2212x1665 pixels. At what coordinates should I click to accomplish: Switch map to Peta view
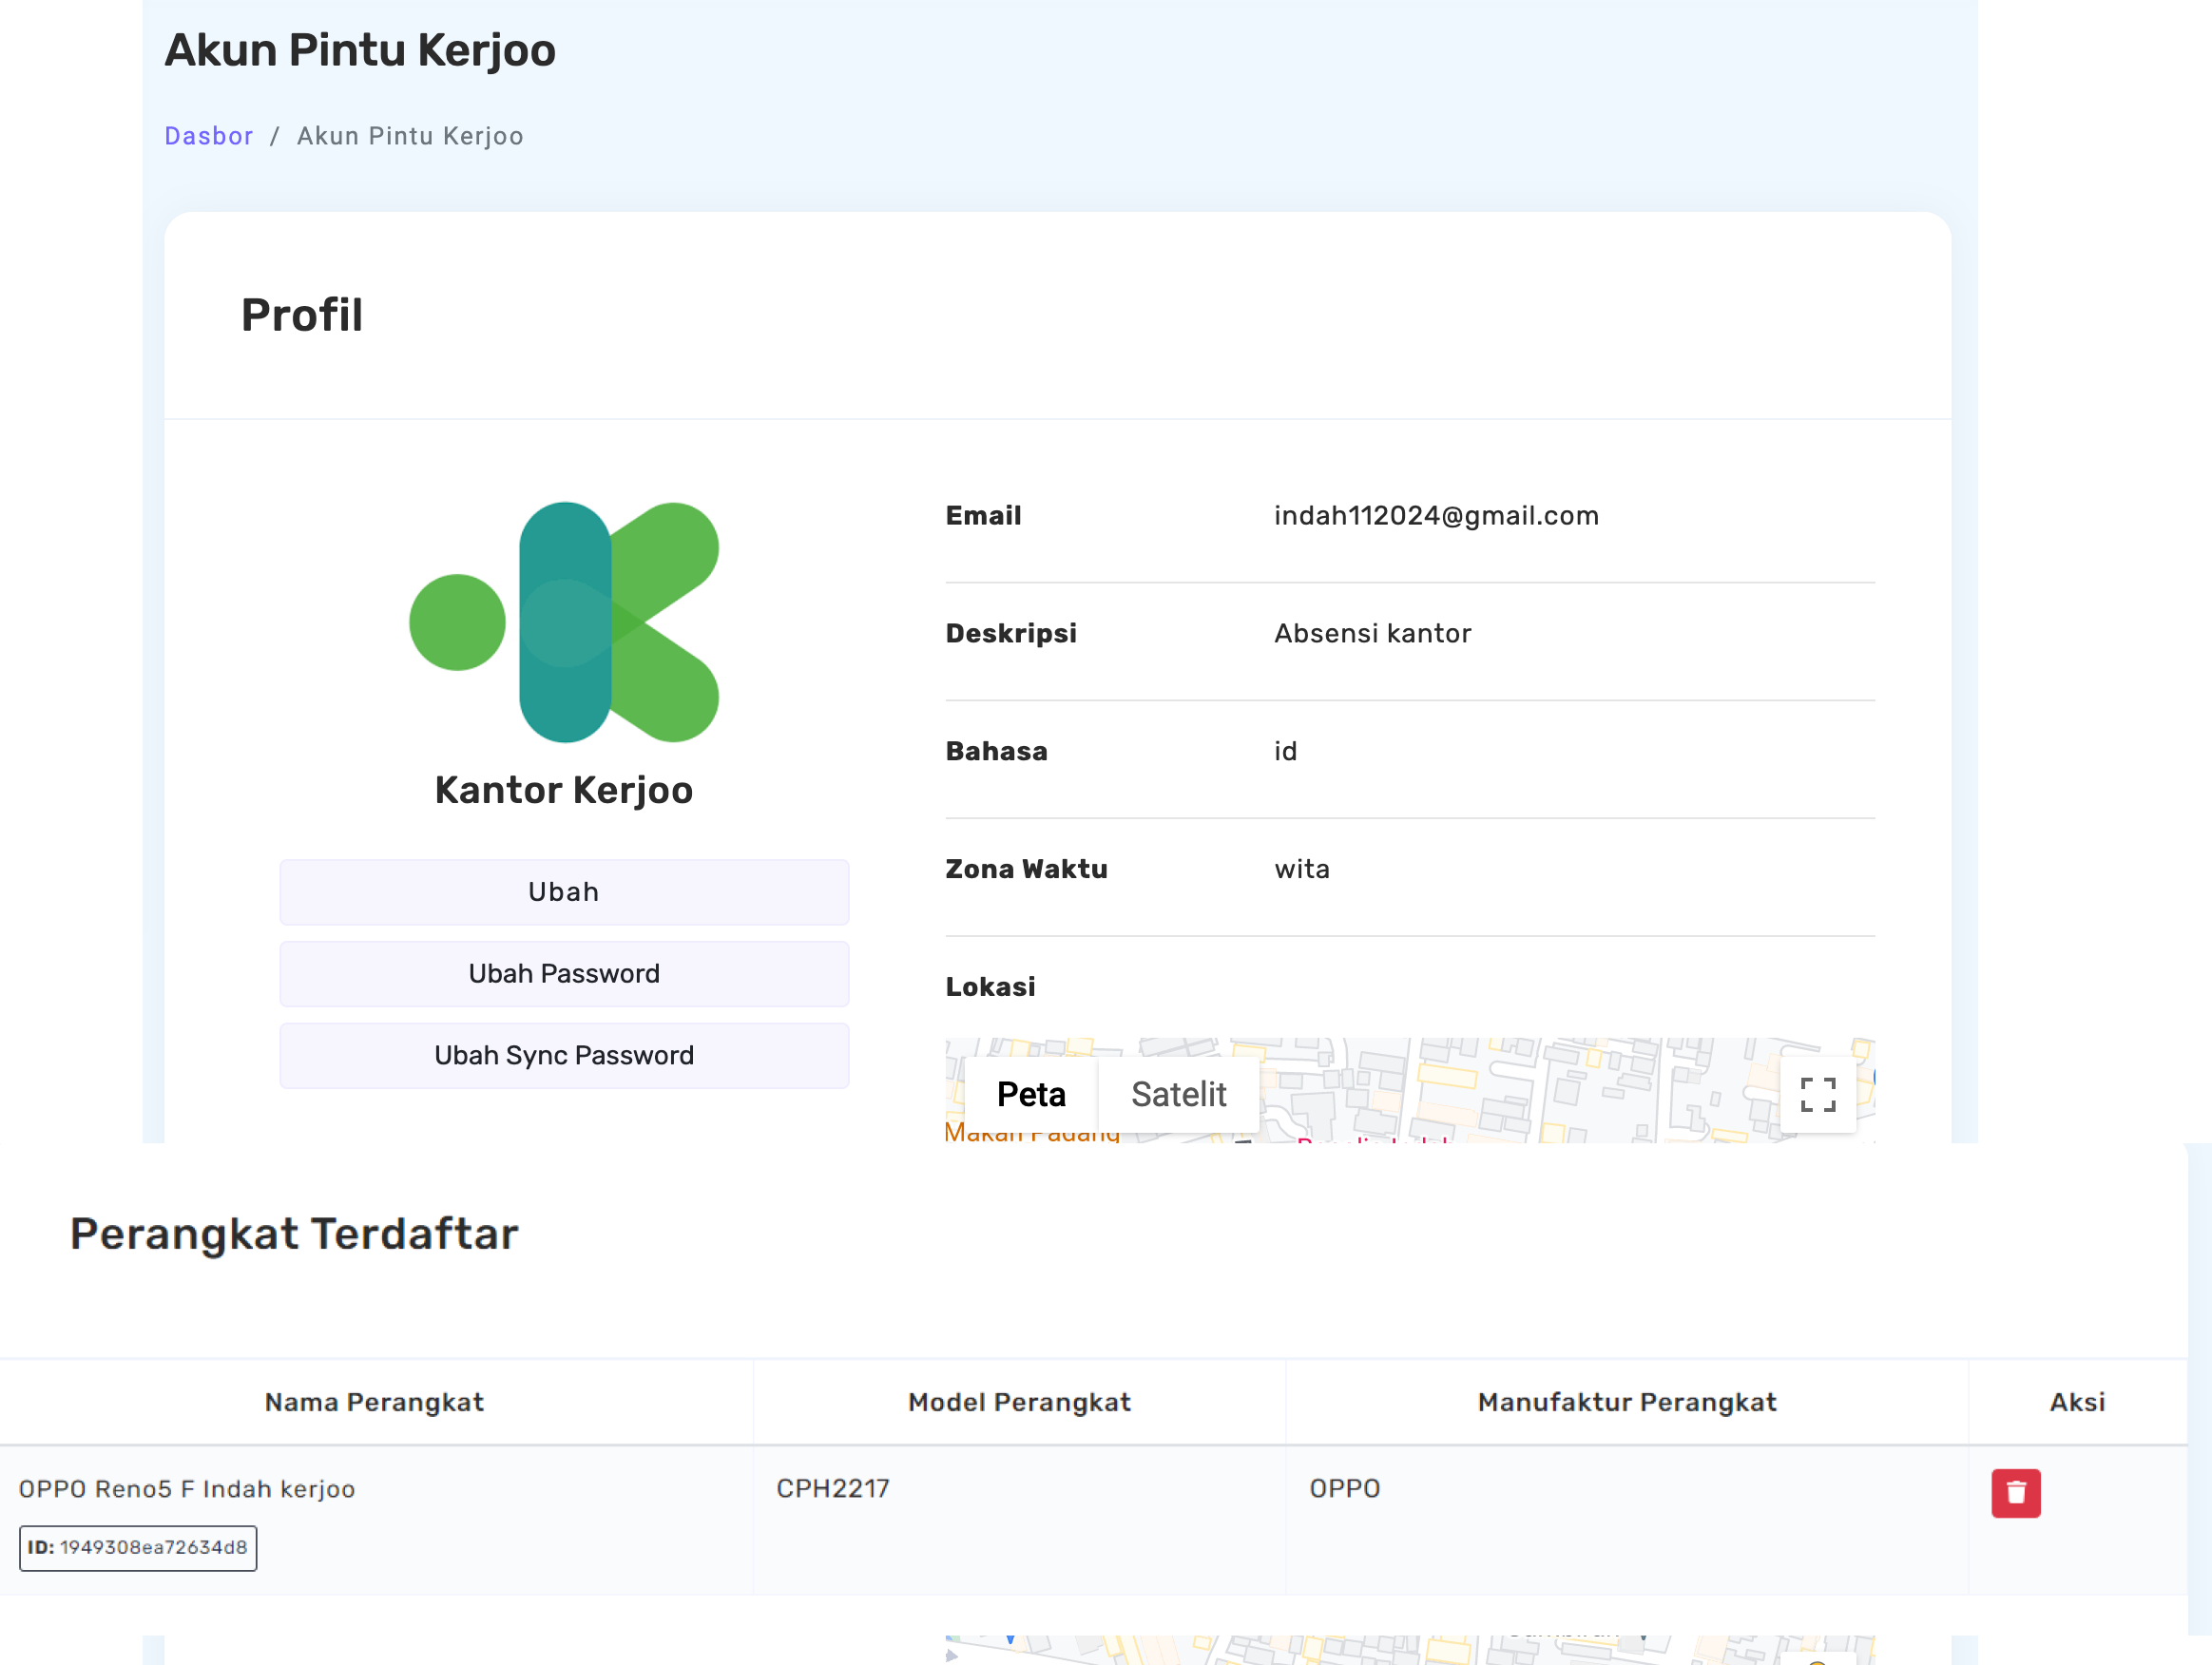(1031, 1094)
